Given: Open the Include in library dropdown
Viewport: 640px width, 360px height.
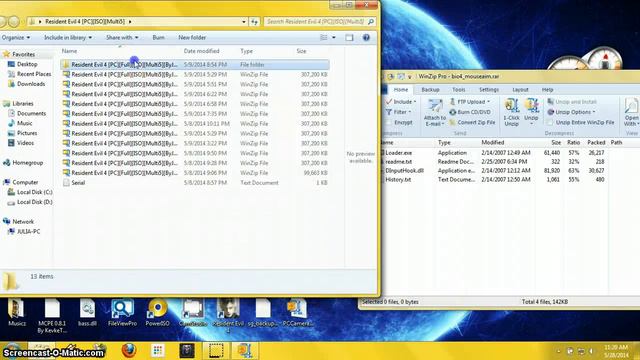Looking at the screenshot, I should [x=68, y=38].
